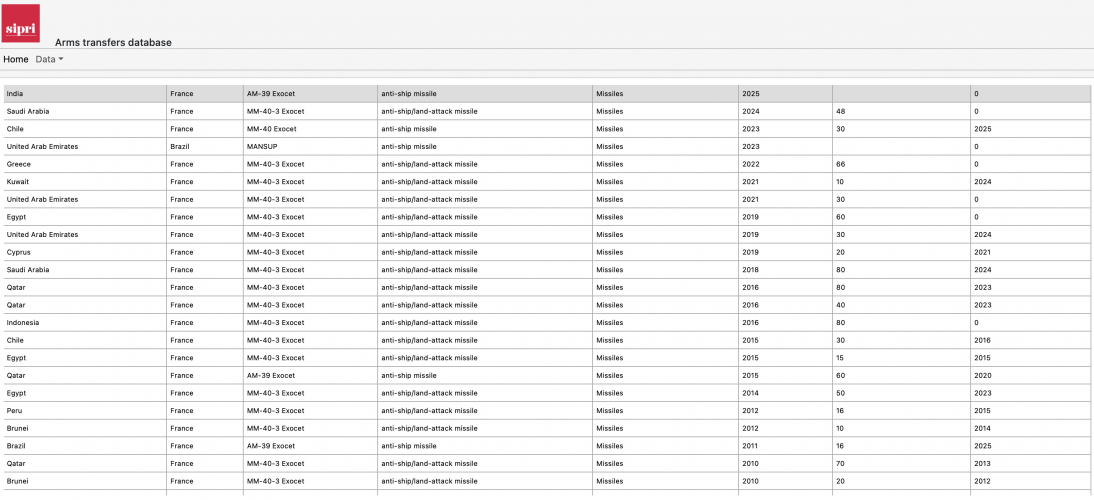Open the Home menu item
1094x500 pixels.
16,59
